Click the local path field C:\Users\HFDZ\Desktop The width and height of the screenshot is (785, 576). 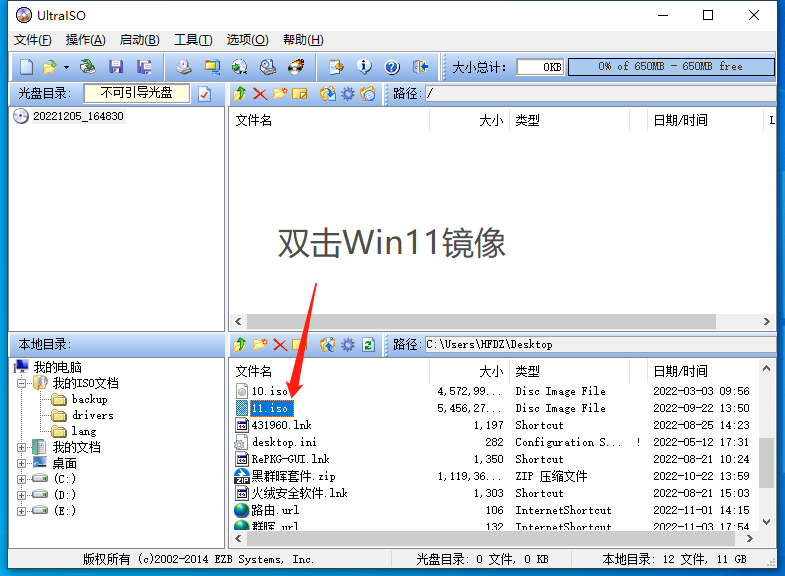[601, 344]
